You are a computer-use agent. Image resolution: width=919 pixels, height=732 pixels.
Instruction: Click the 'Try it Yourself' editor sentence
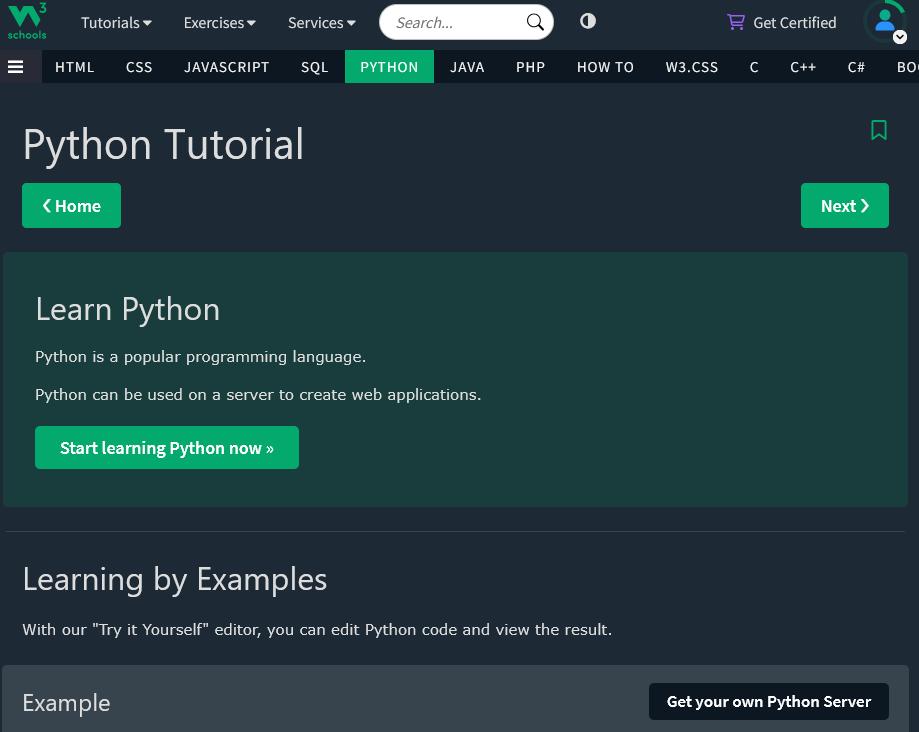tap(317, 630)
